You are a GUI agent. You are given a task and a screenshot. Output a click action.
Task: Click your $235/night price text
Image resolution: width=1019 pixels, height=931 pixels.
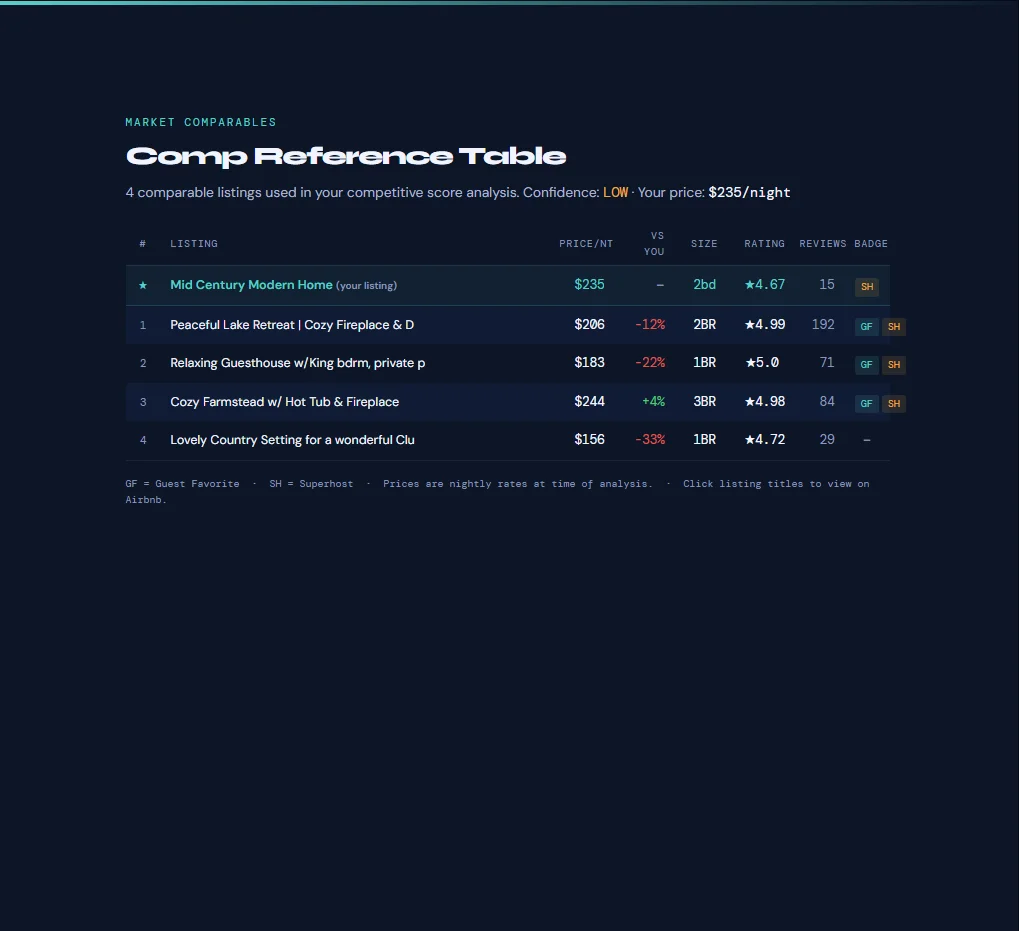coord(749,192)
